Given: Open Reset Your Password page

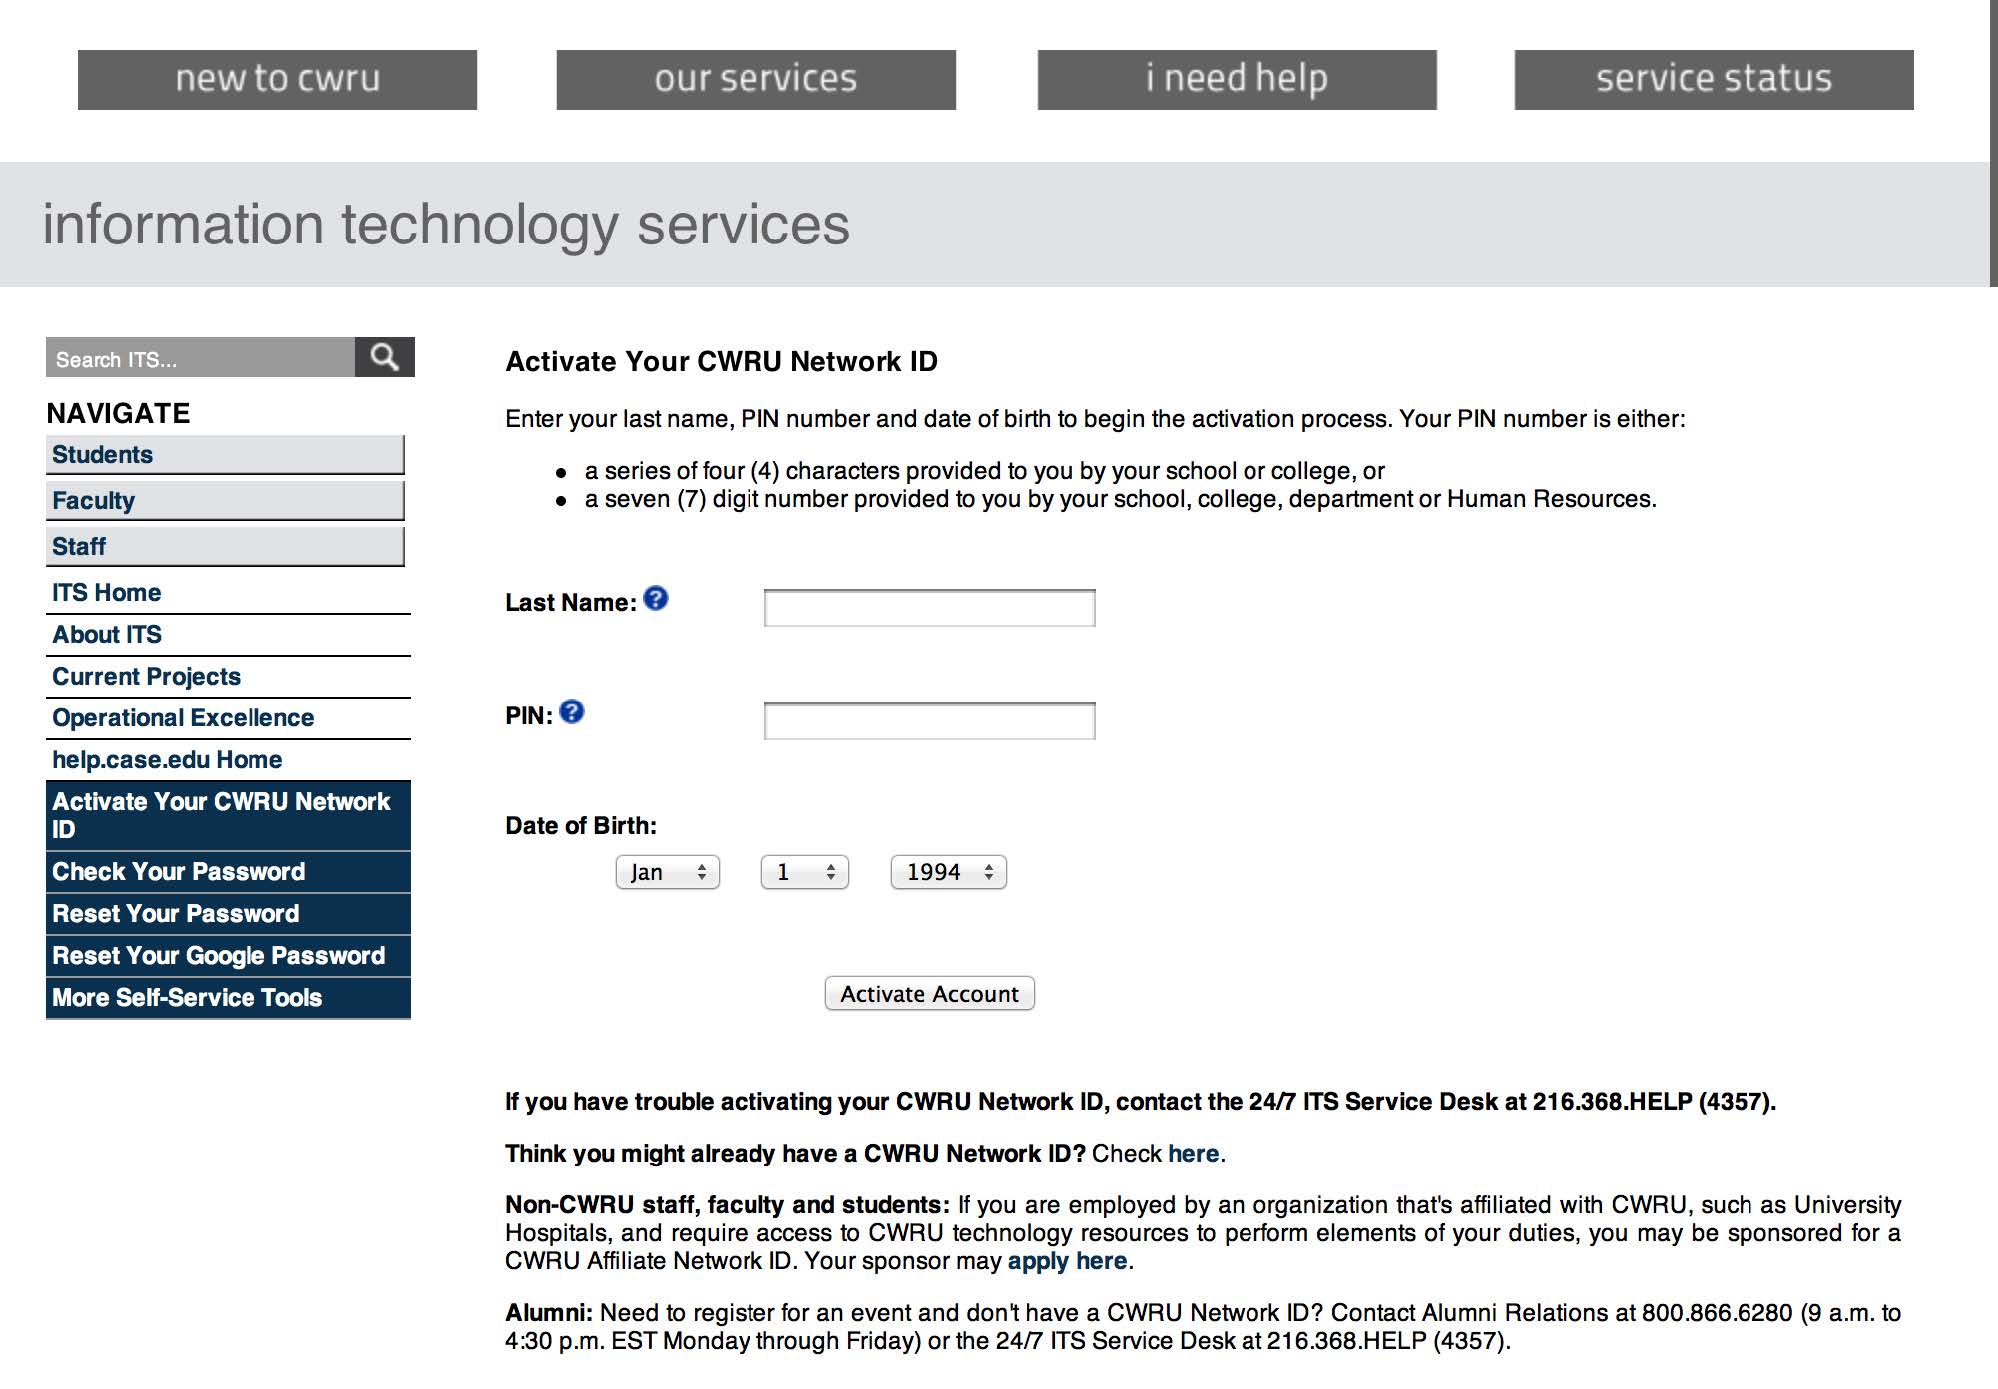Looking at the screenshot, I should tap(175, 913).
